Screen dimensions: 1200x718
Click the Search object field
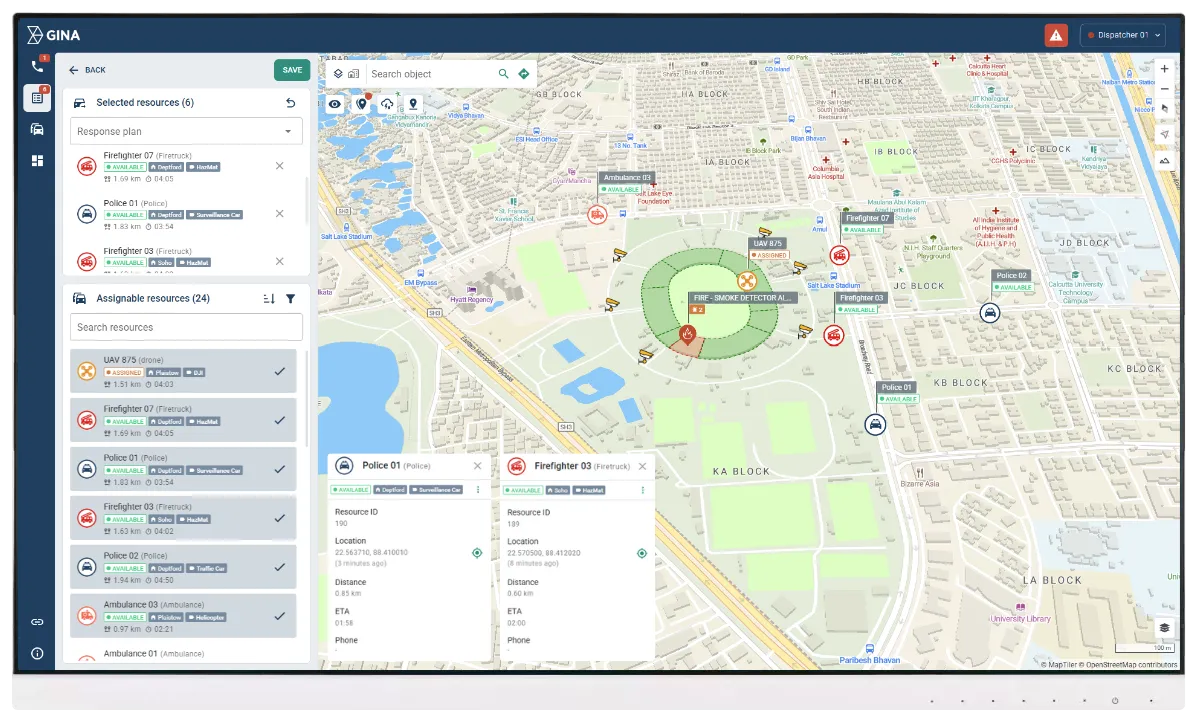[x=430, y=74]
